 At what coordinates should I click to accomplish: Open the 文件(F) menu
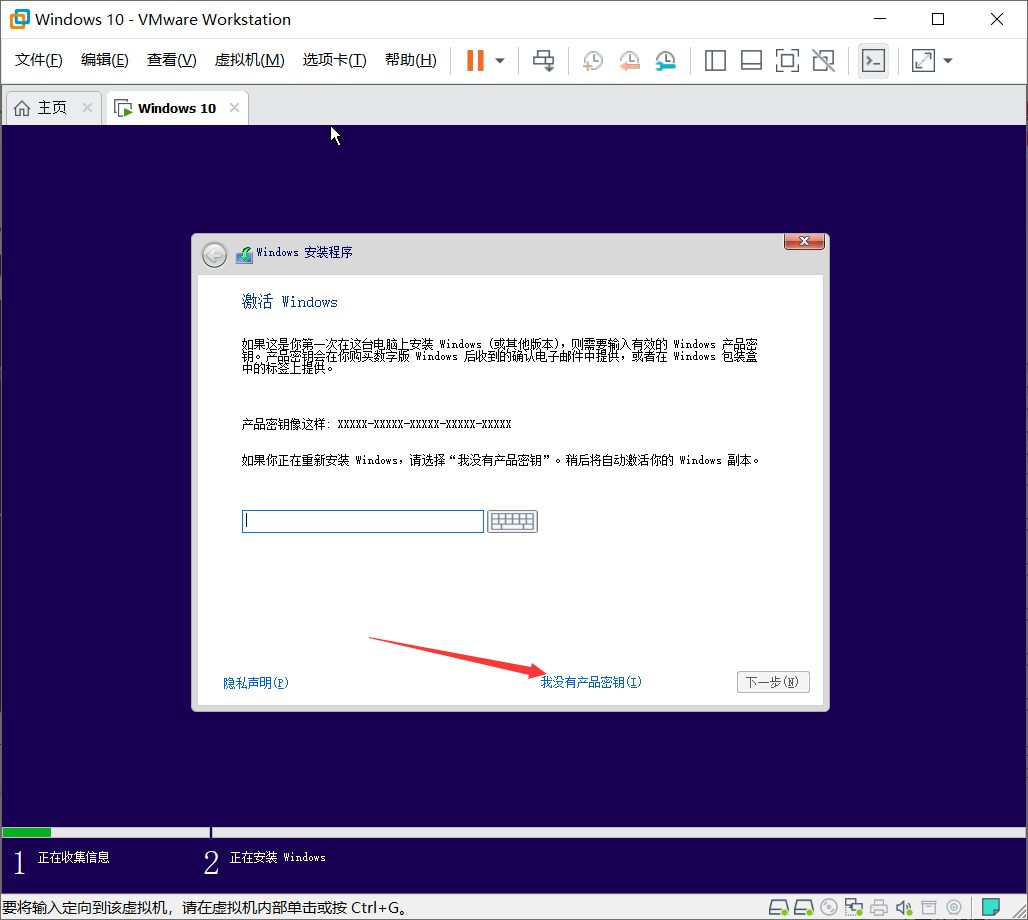click(39, 60)
